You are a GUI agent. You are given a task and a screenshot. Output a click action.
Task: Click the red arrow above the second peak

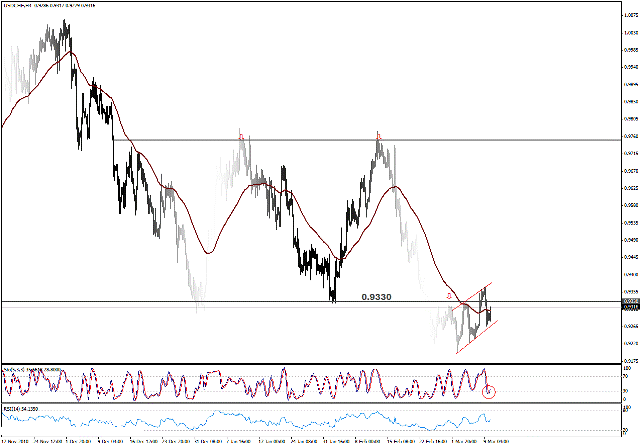click(378, 134)
